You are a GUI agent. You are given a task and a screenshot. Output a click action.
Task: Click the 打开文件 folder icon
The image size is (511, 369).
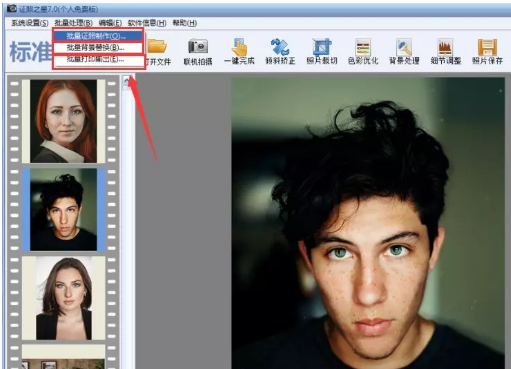coord(157,47)
